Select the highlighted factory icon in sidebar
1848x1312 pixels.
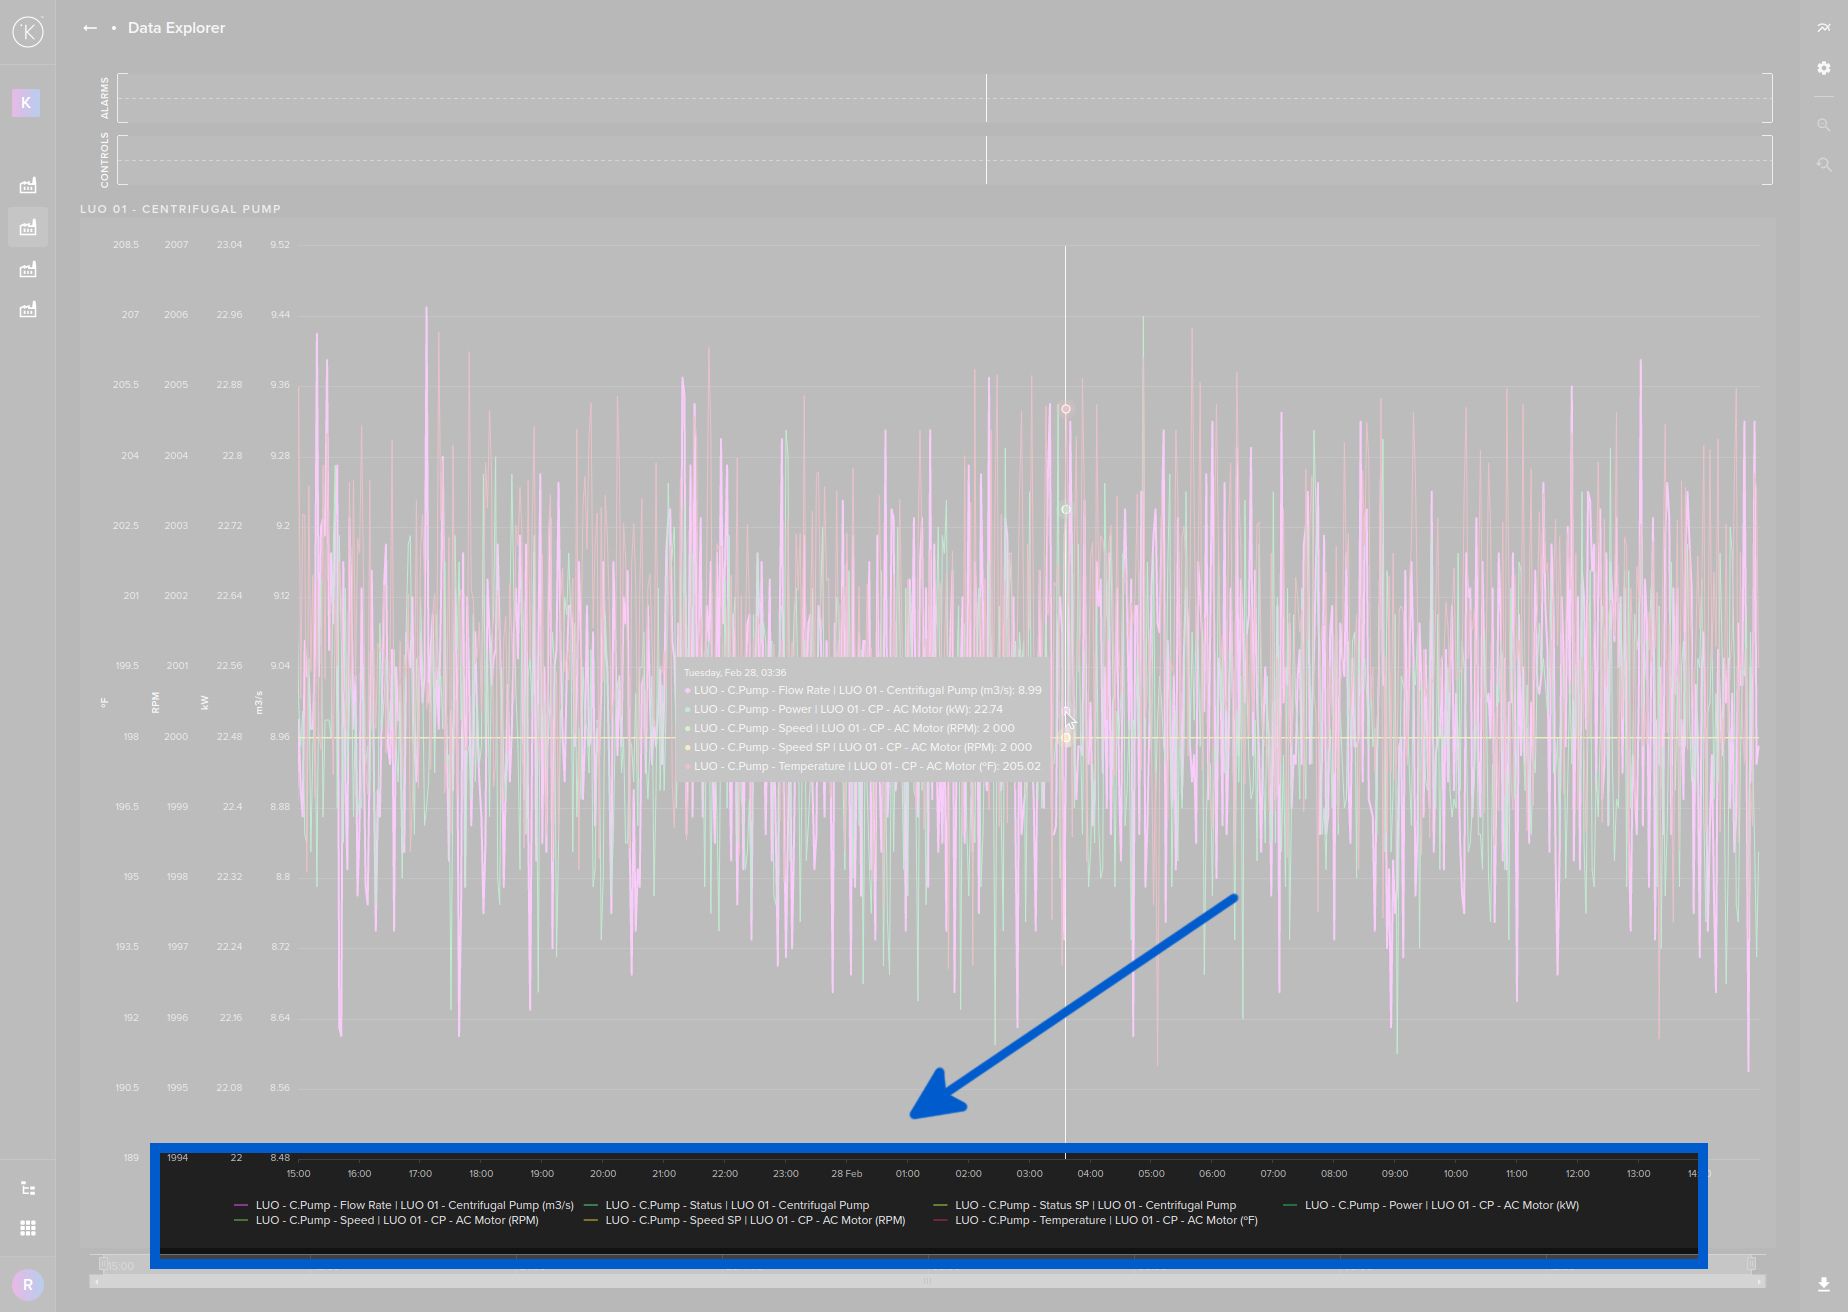[x=28, y=228]
